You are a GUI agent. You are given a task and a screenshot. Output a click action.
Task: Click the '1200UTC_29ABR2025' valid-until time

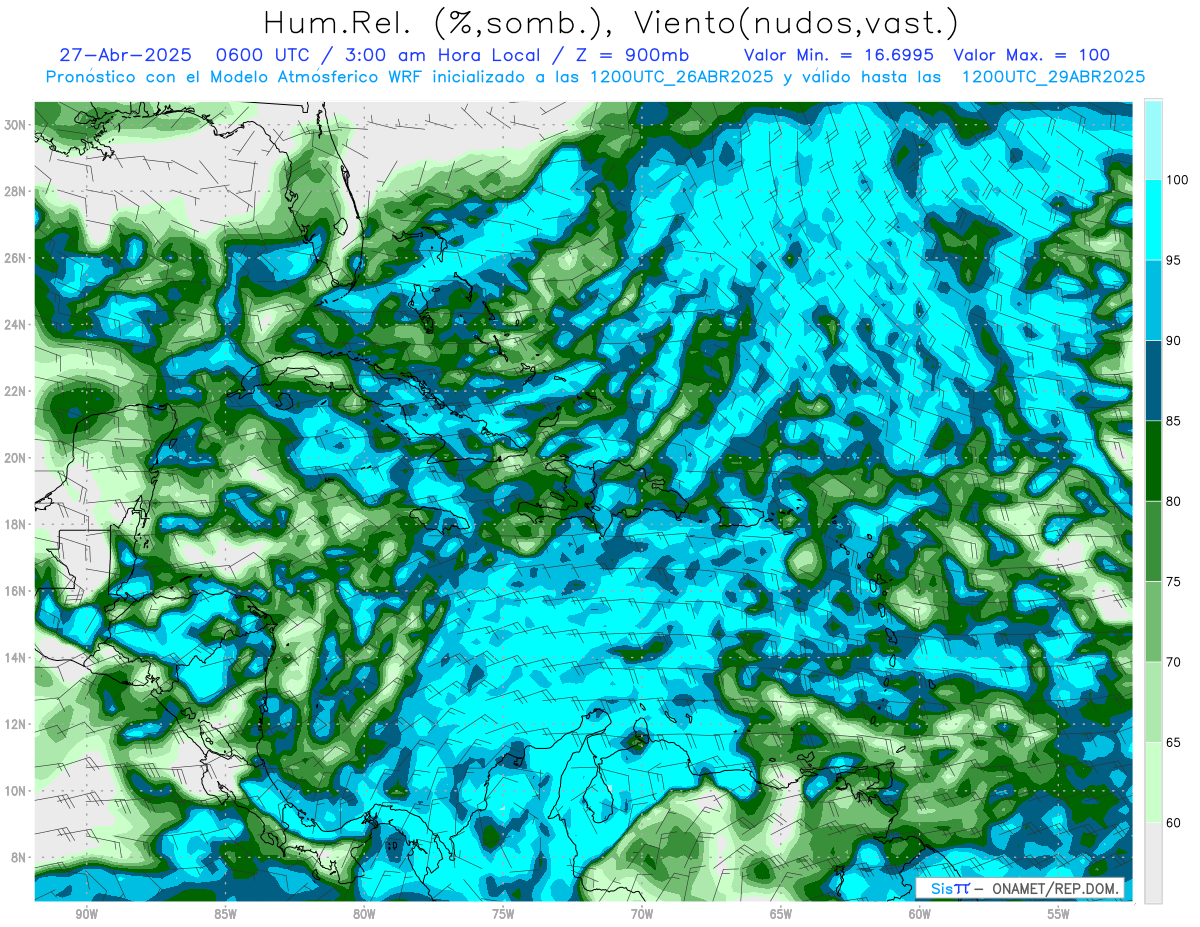click(1052, 77)
